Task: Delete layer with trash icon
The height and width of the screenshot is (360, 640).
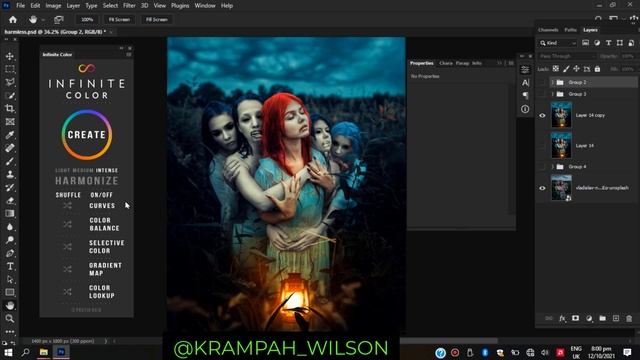Action: 629,318
